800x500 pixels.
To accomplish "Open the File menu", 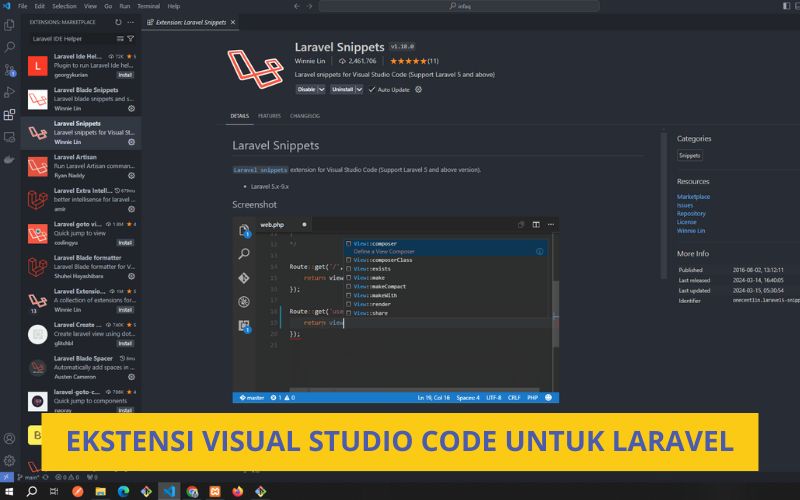I will (x=22, y=6).
